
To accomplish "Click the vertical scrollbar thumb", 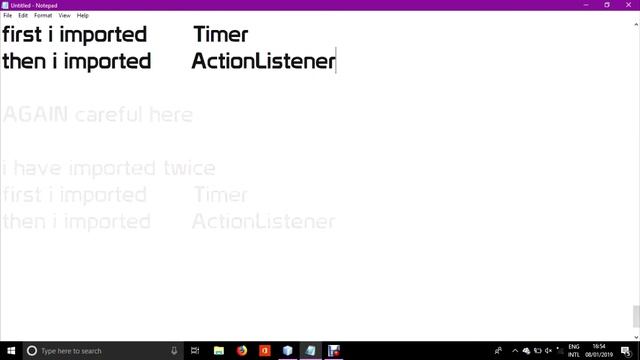I will pyautogui.click(x=636, y=316).
